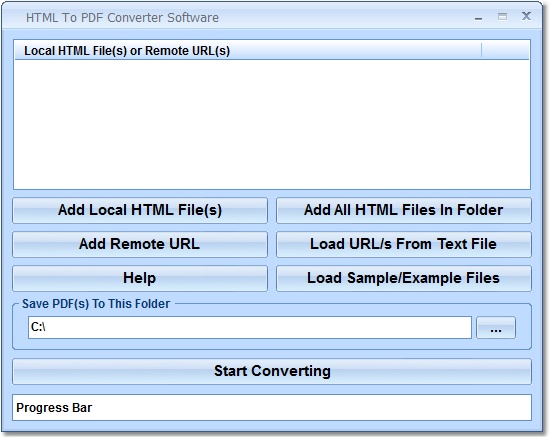Open the Help button
Screen dimensions: 550x439
(140, 278)
